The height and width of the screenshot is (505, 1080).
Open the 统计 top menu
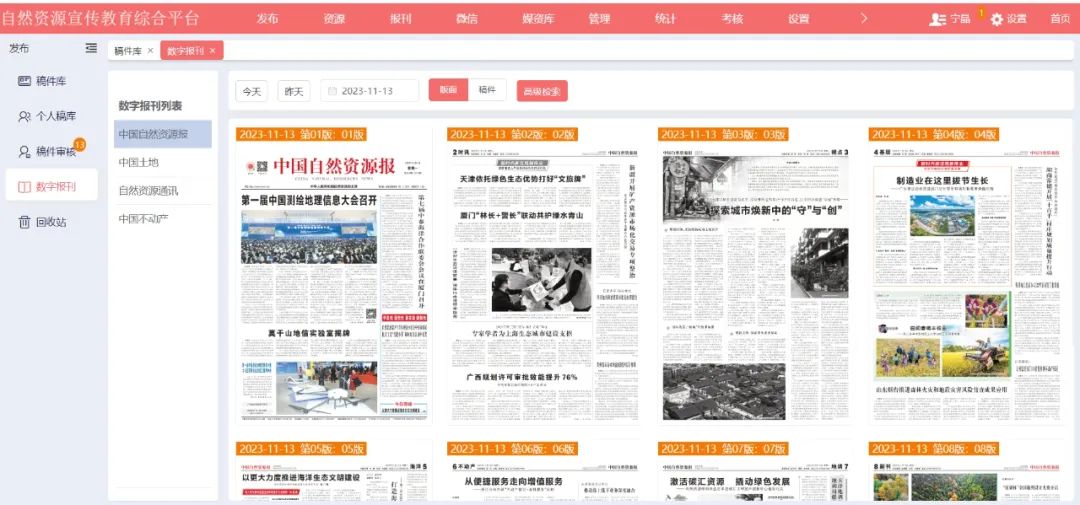(665, 18)
